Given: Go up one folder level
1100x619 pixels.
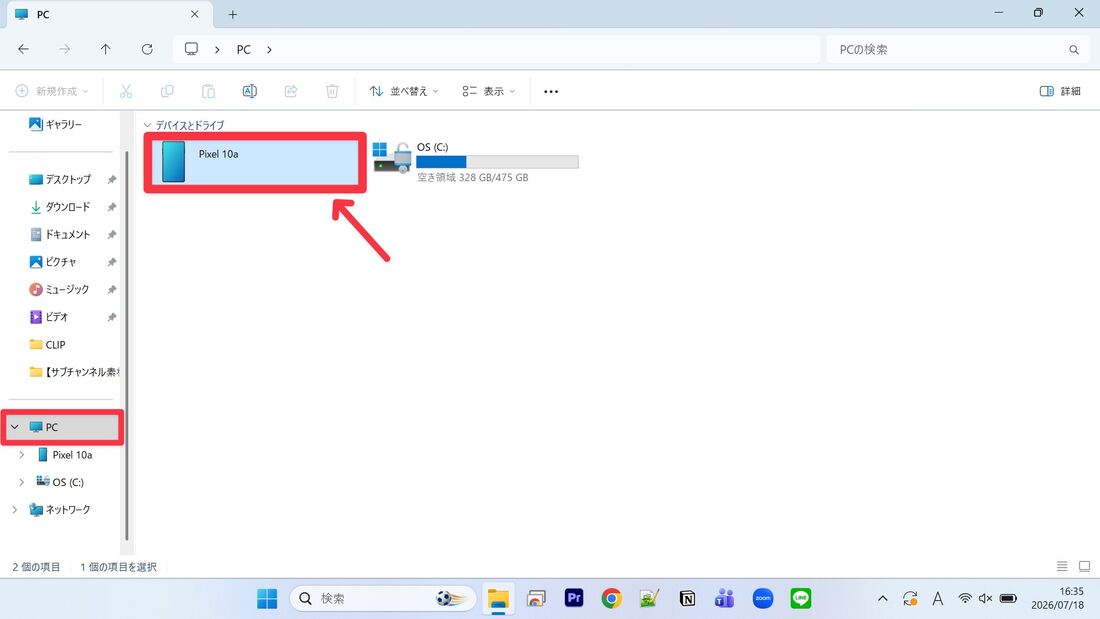Looking at the screenshot, I should [x=105, y=49].
